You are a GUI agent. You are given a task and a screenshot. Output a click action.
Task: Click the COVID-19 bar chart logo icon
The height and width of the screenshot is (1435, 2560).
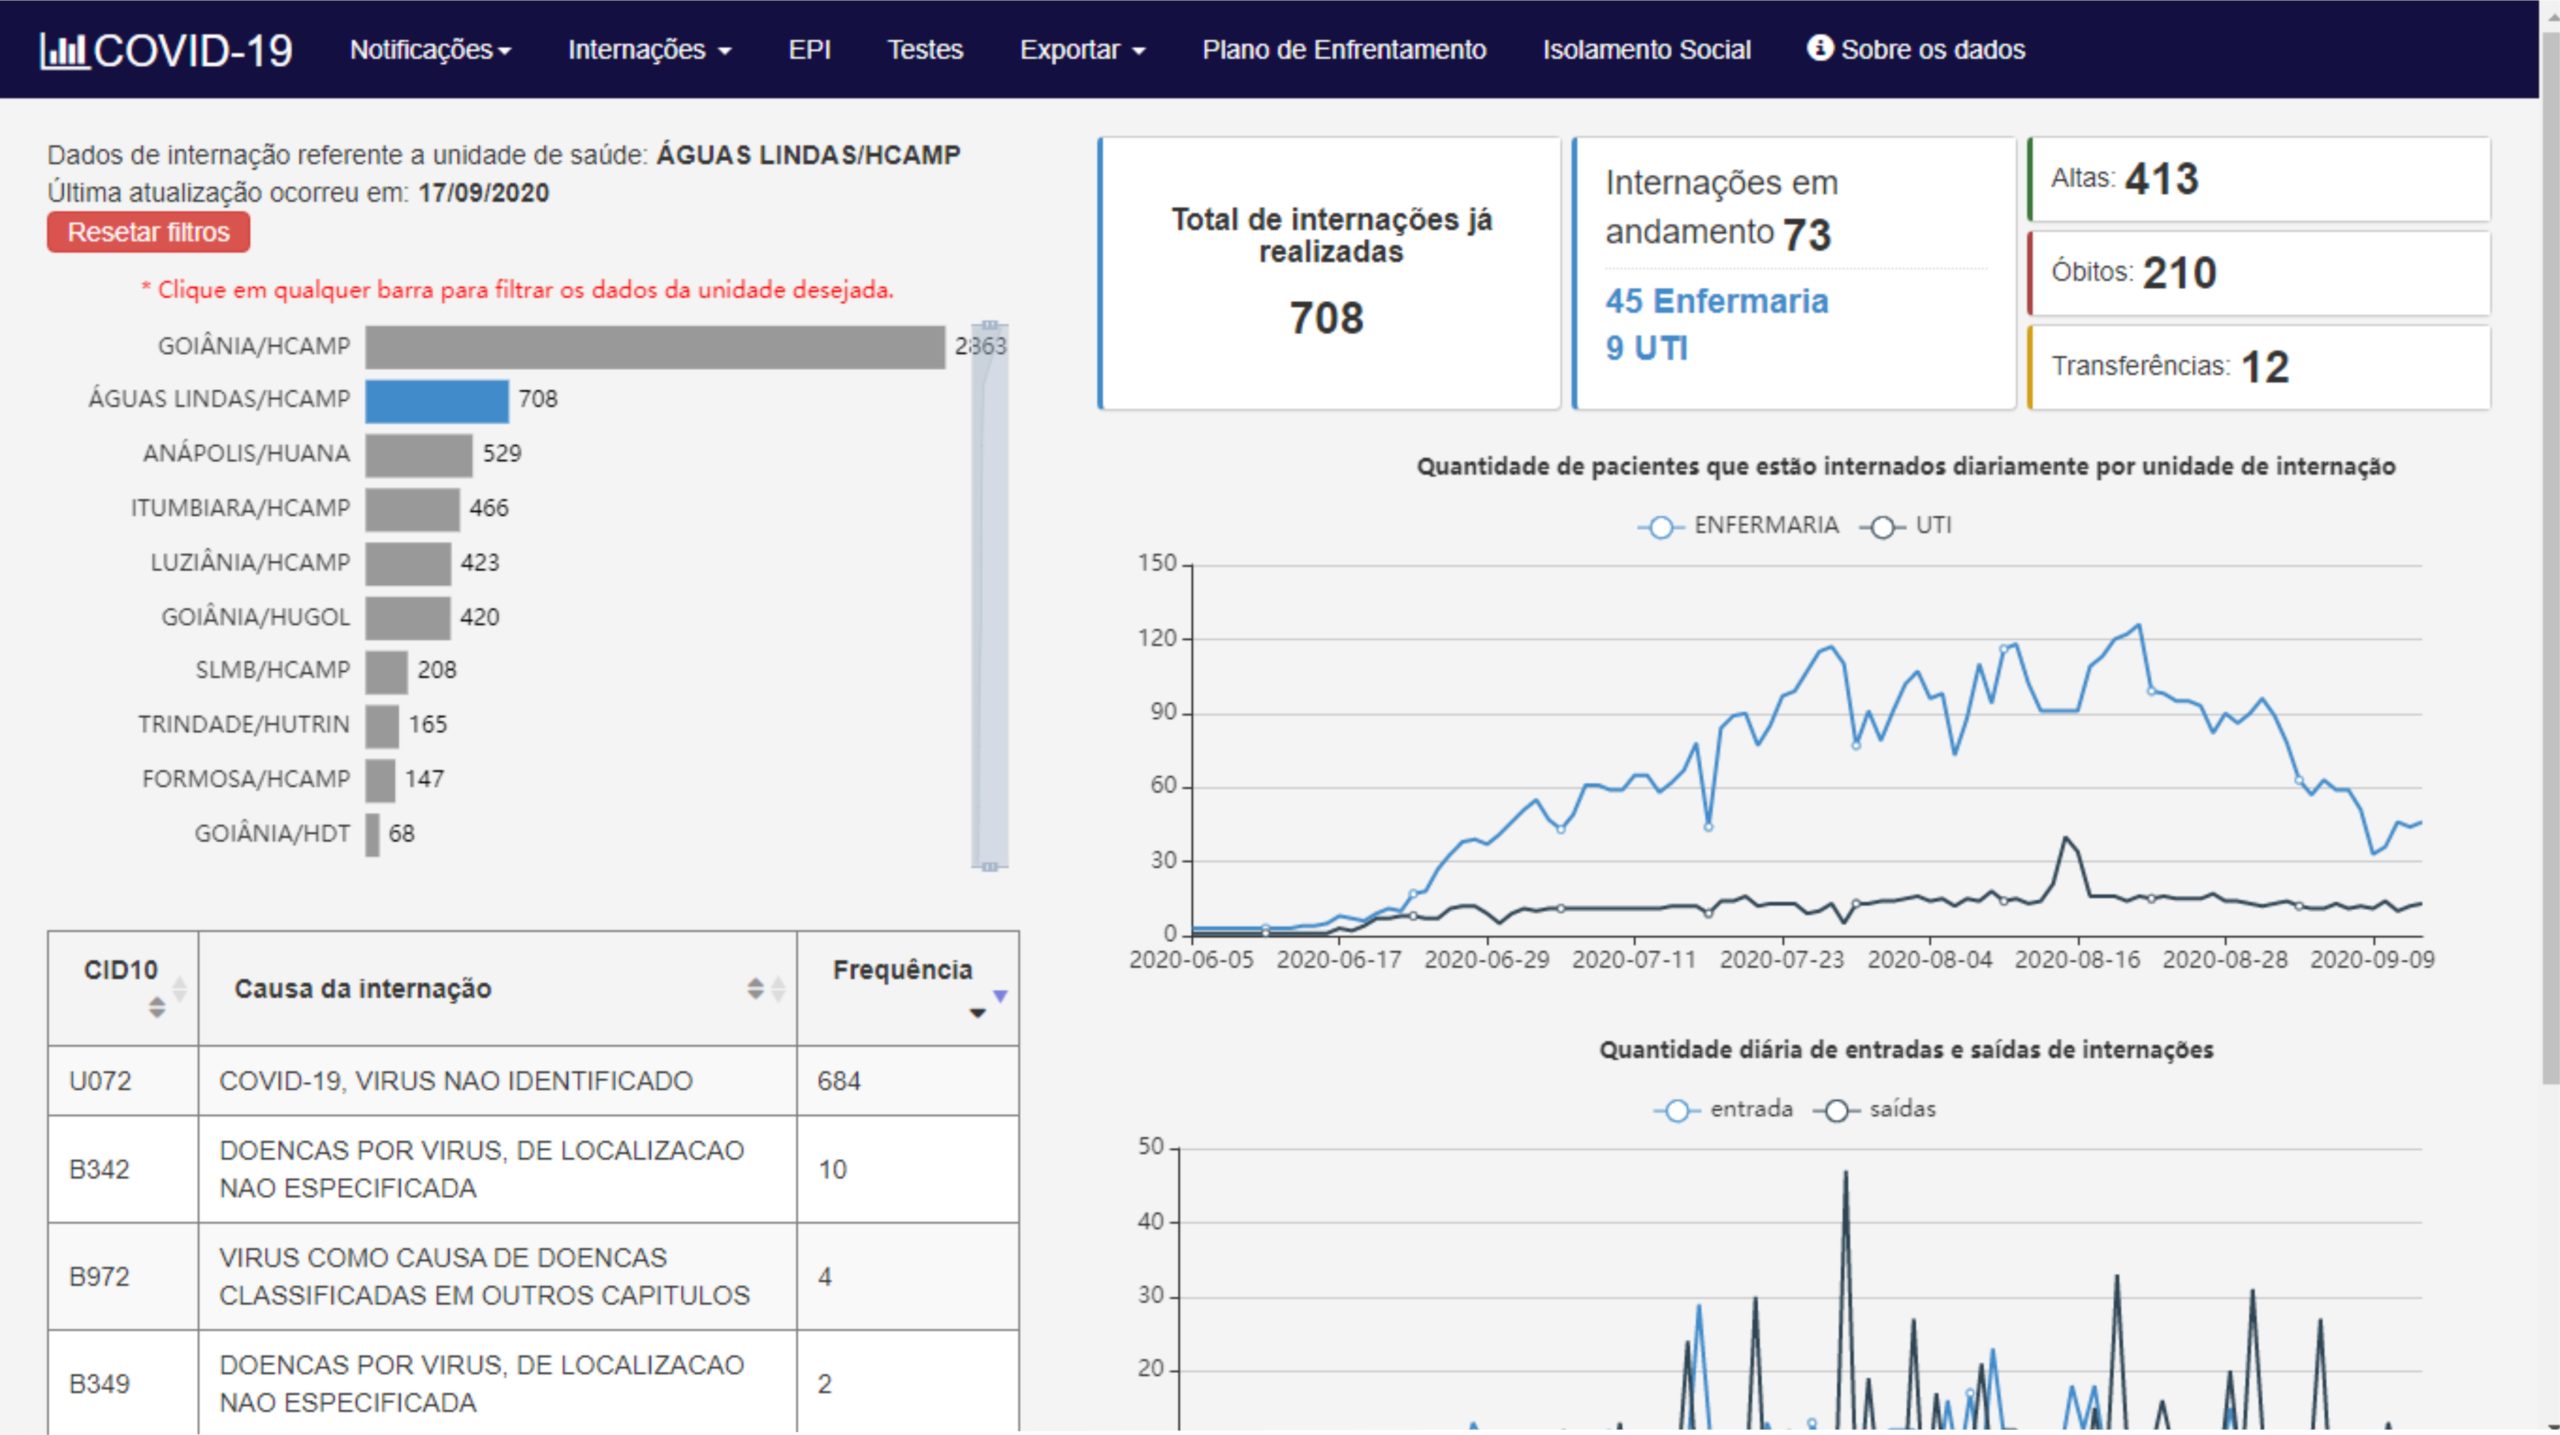coord(63,50)
